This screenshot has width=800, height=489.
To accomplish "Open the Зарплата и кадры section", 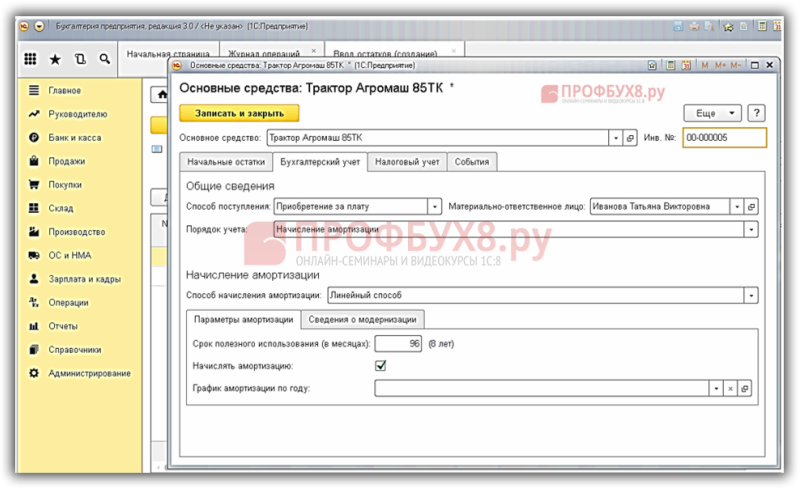I will 84,279.
